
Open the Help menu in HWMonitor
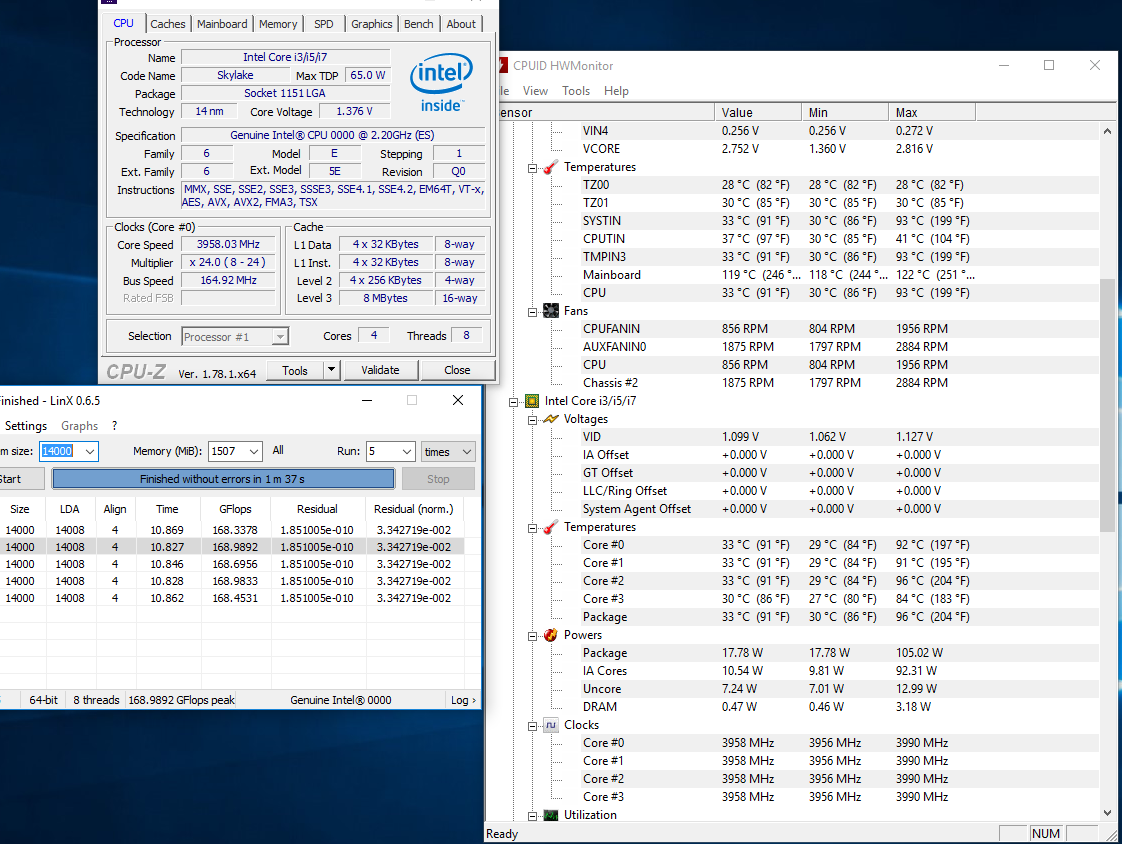point(616,91)
